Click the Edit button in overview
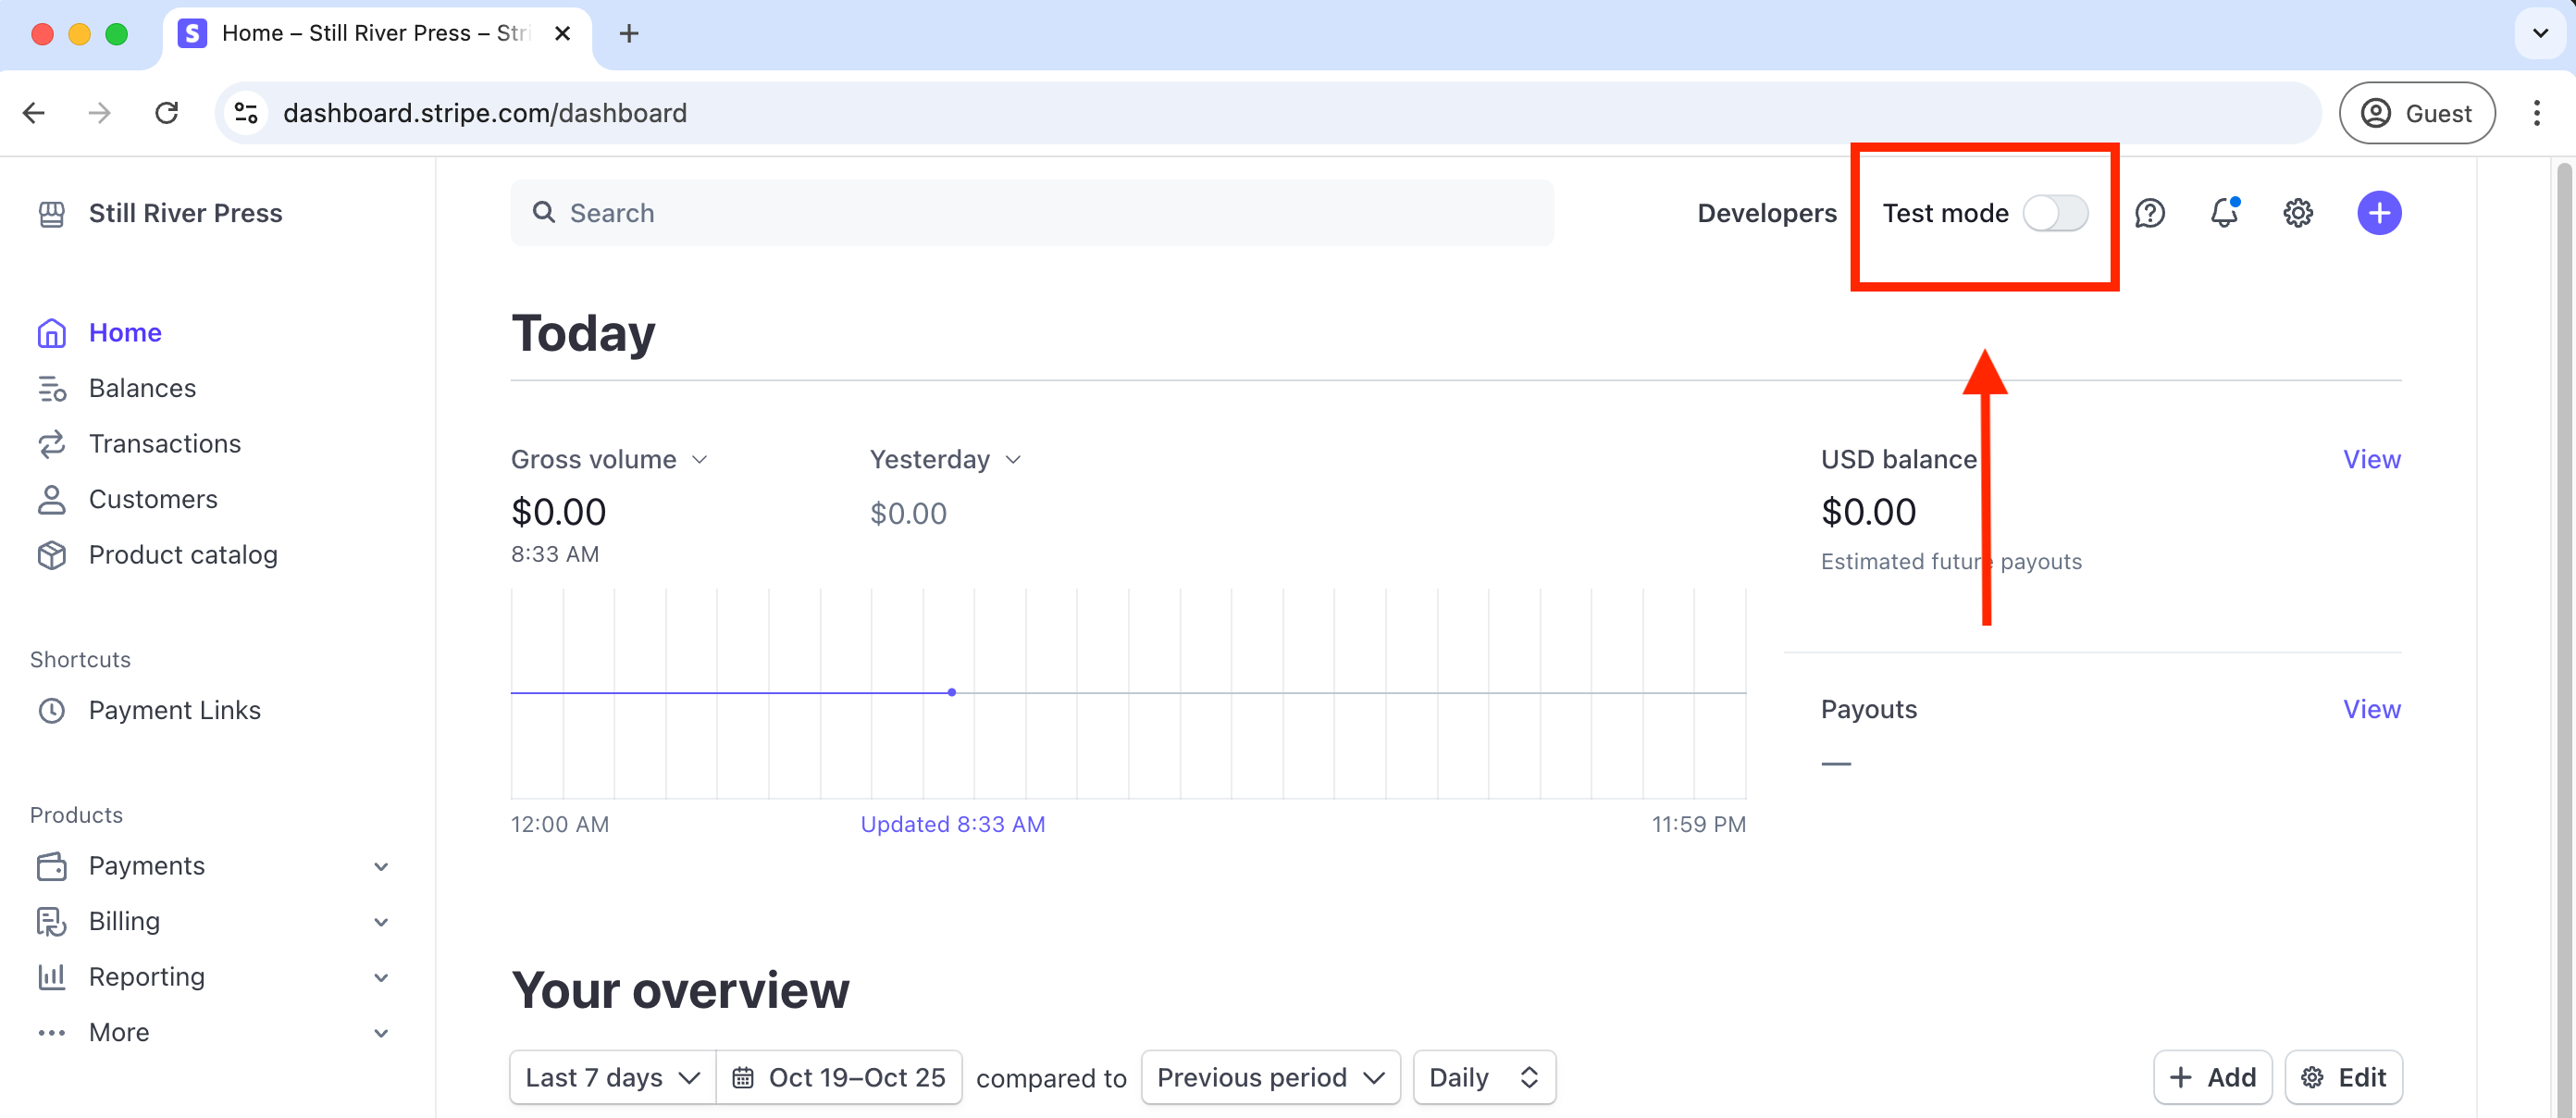2576x1118 pixels. click(2343, 1077)
